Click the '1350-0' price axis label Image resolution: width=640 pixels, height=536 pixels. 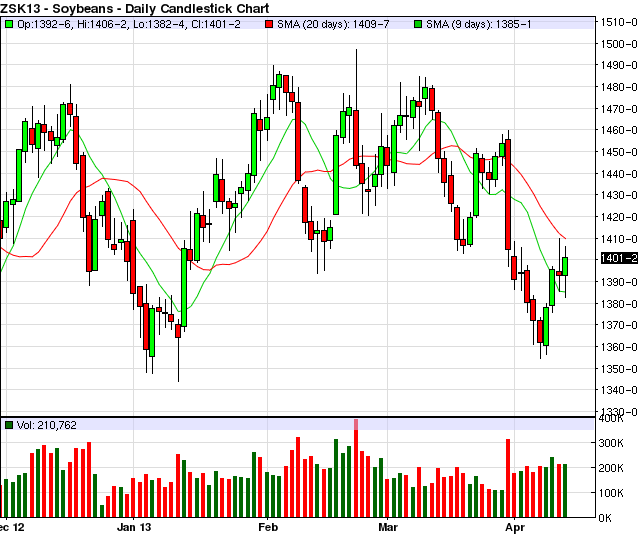[x=619, y=369]
